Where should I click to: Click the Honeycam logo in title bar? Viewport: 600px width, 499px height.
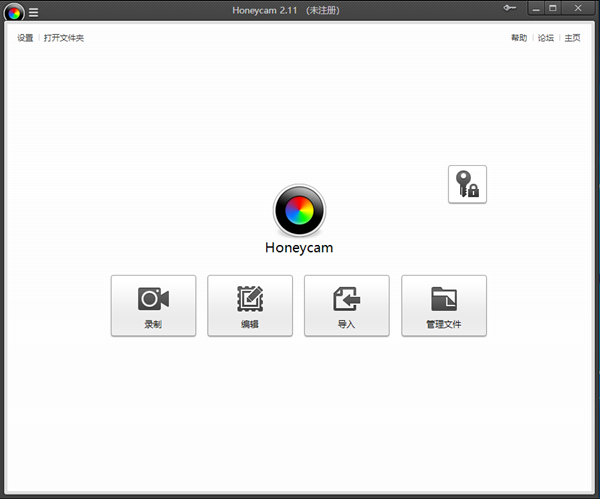[x=14, y=13]
